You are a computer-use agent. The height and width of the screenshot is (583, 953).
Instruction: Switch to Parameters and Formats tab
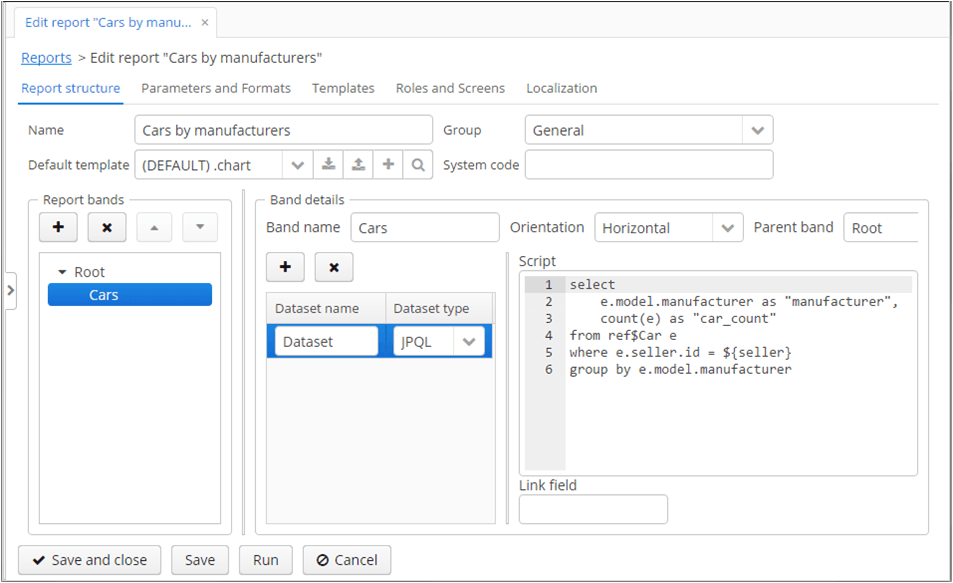[x=216, y=88]
